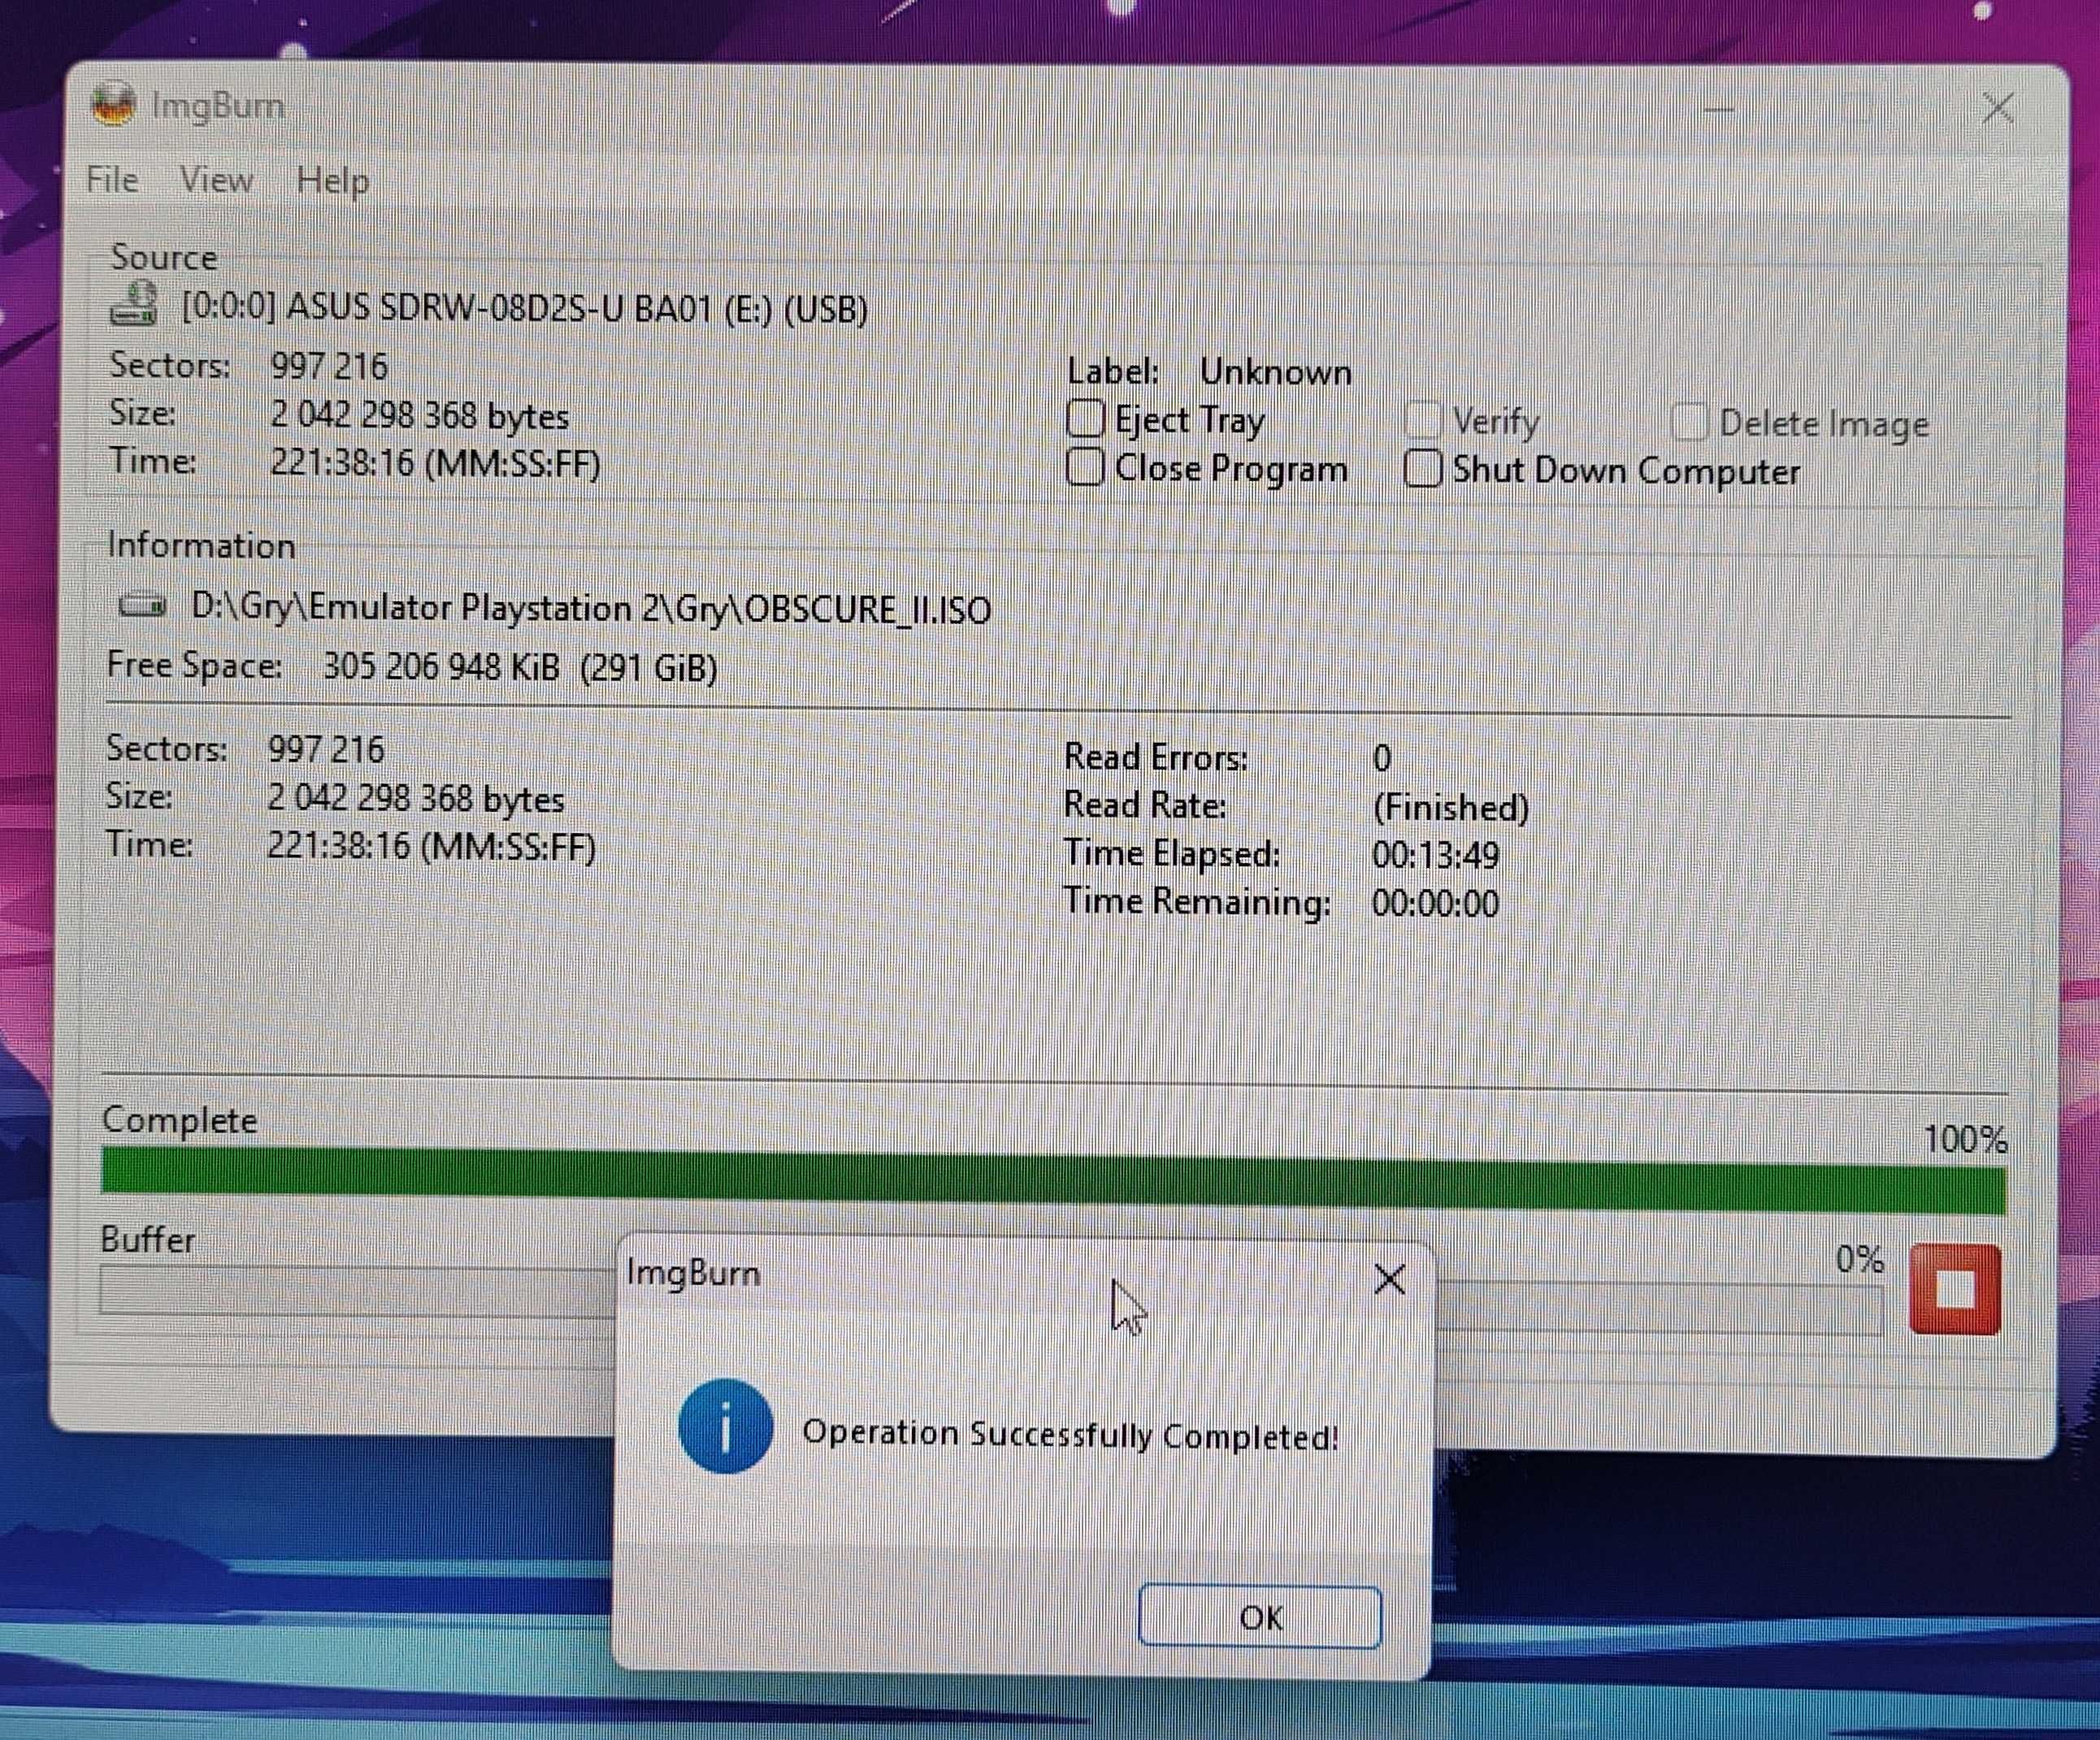Click the OBSCURE_II.ISO destination path
This screenshot has width=2100, height=1740.
[x=591, y=608]
